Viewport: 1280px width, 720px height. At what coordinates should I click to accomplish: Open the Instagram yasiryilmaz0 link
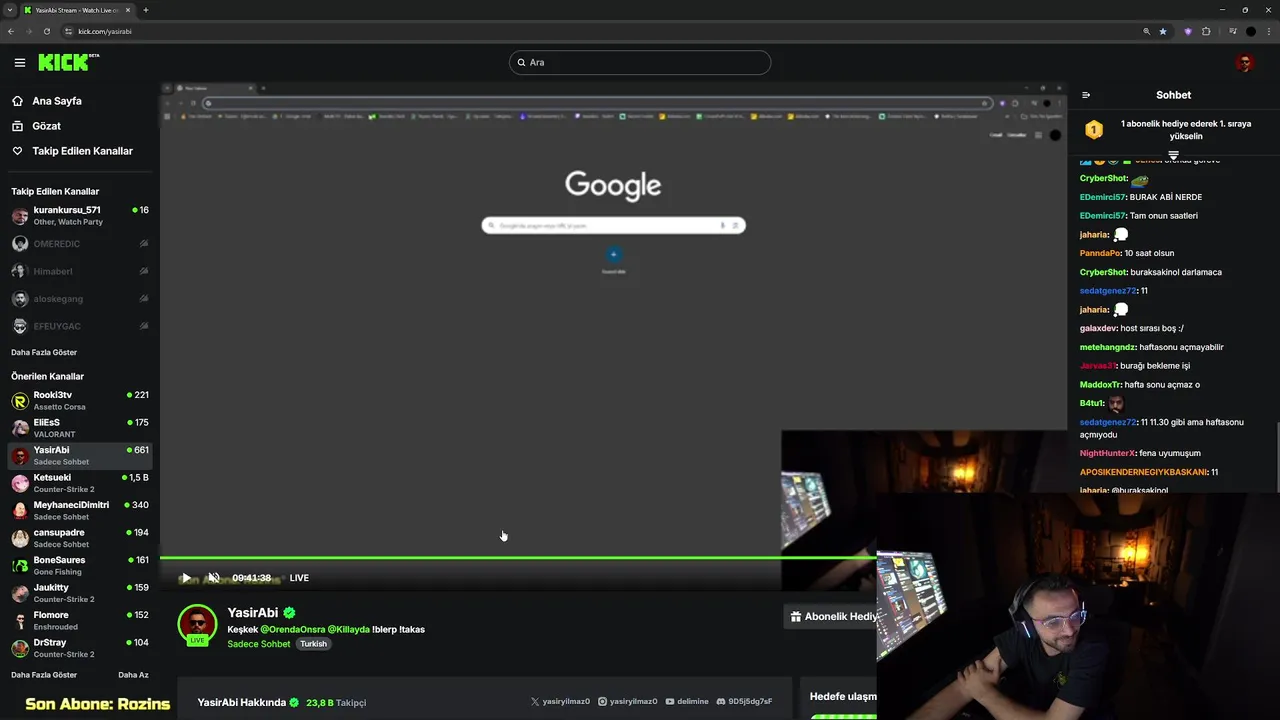coord(628,702)
